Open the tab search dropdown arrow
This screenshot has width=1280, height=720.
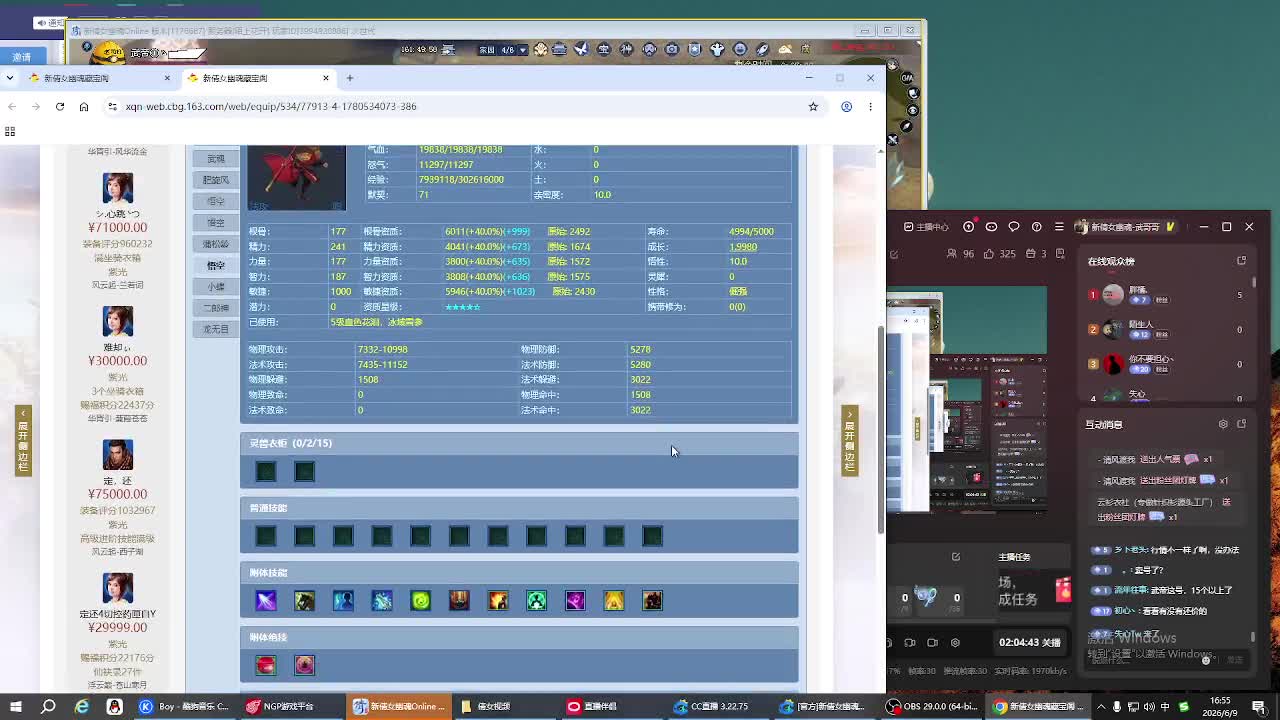10,78
